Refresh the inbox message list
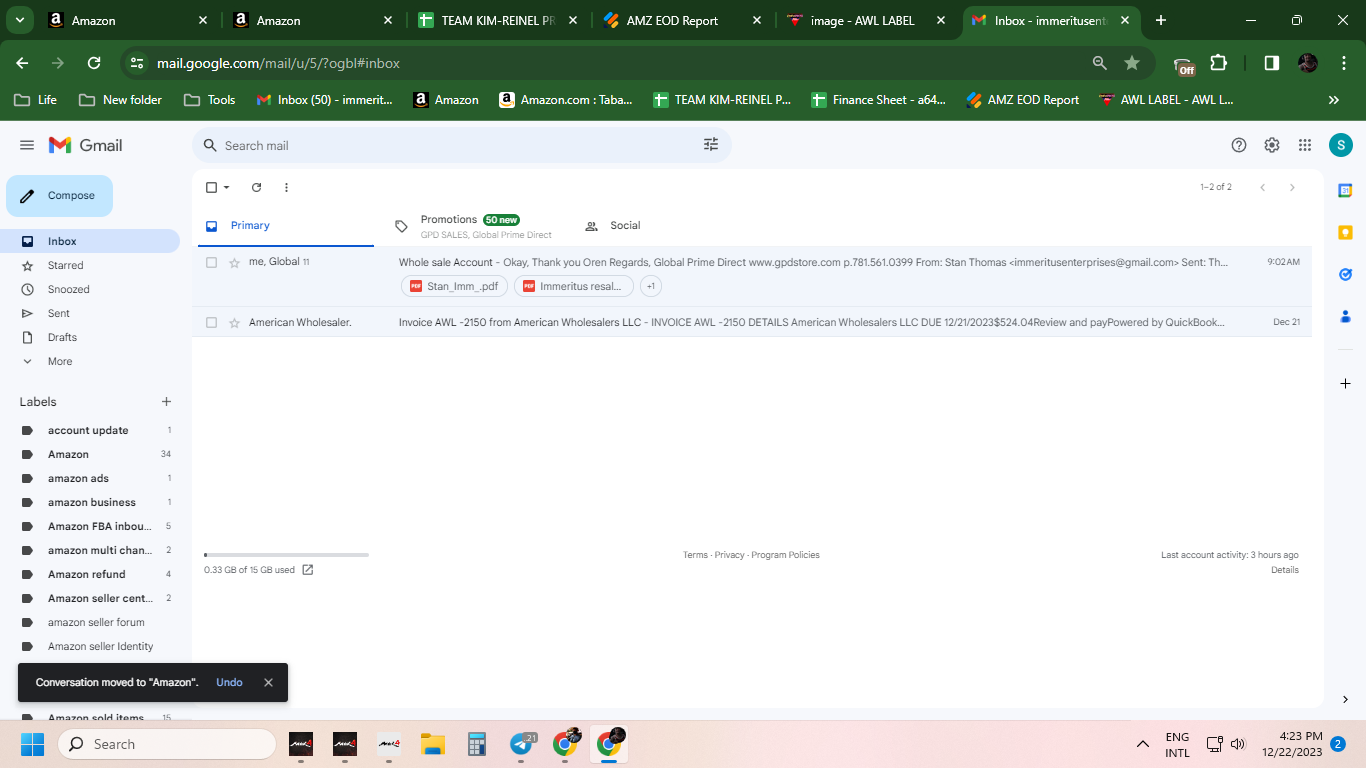Image resolution: width=1366 pixels, height=768 pixels. pos(256,187)
